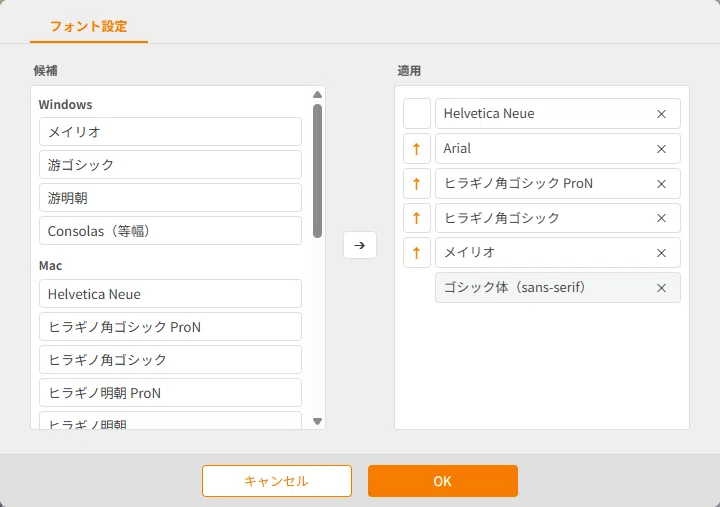Image resolution: width=720 pixels, height=507 pixels.
Task: Move applied ヒラギノ角ゴシック up one position
Action: (416, 218)
